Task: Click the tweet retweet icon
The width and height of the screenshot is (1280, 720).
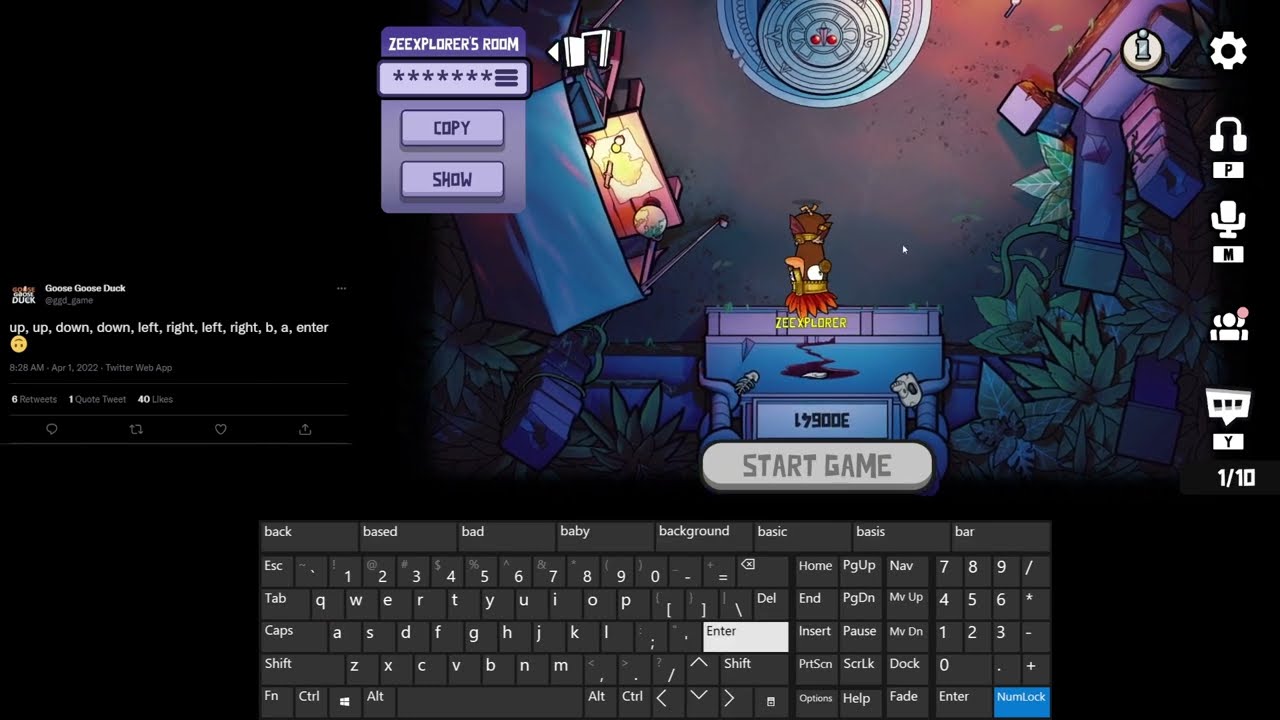Action: tap(136, 429)
